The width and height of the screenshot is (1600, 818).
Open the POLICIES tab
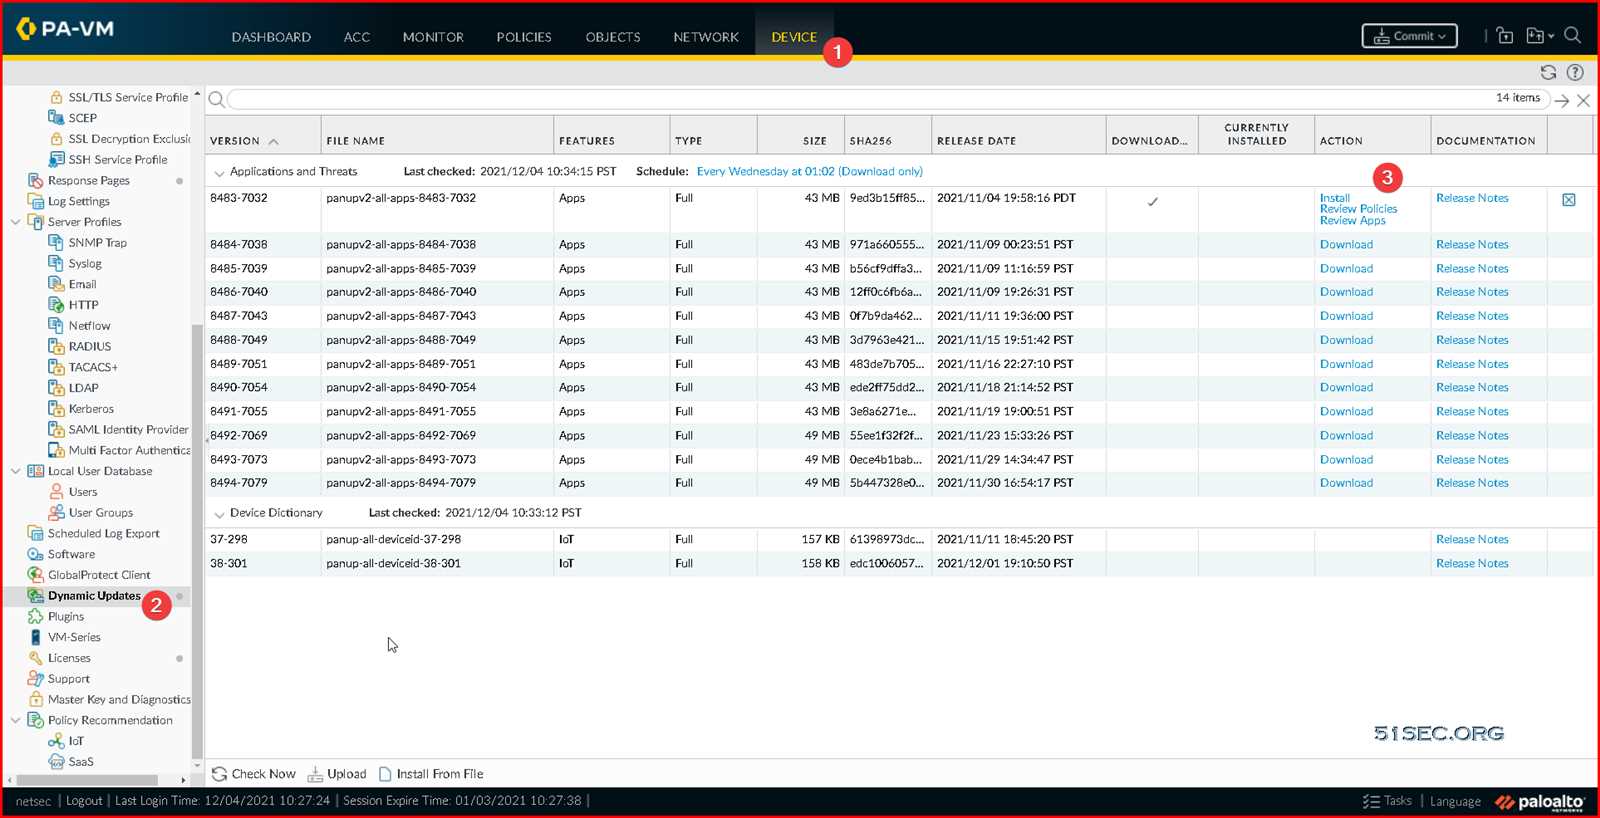tap(524, 37)
